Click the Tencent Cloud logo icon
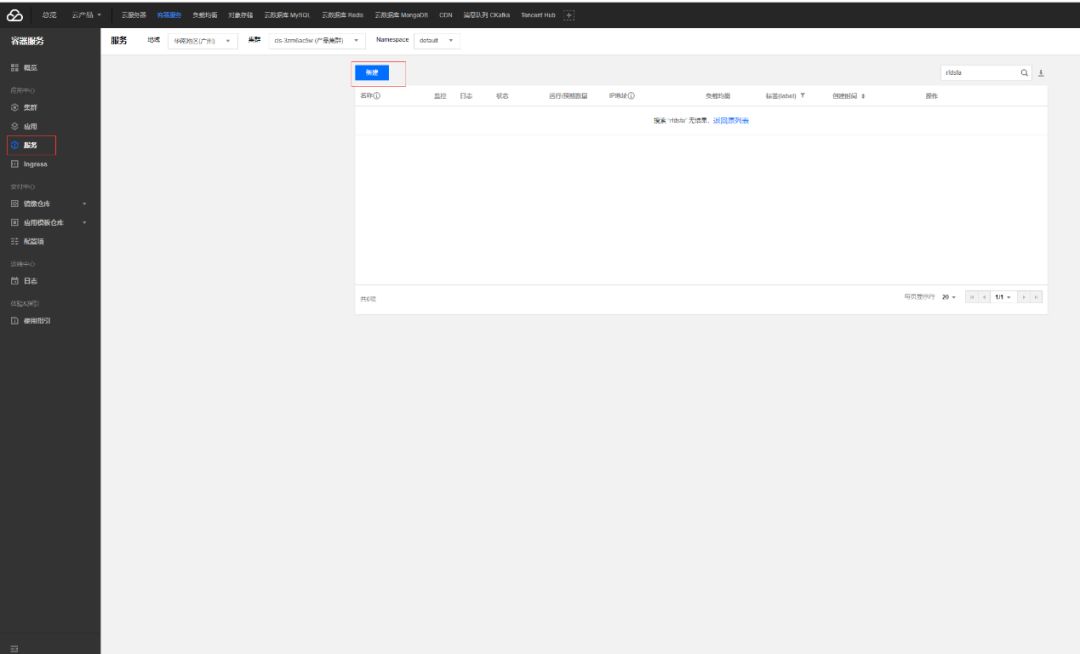 tap(14, 15)
